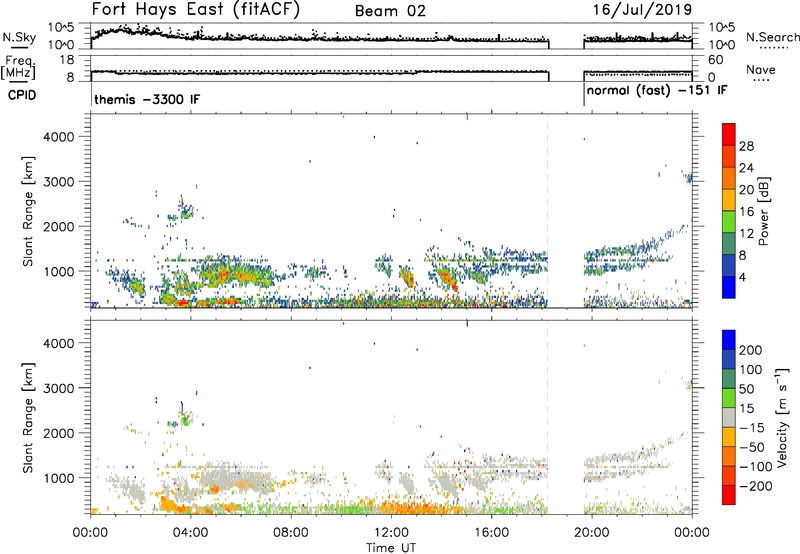The height and width of the screenshot is (554, 800).
Task: Select the 'Beam 02' label
Action: click(x=390, y=11)
